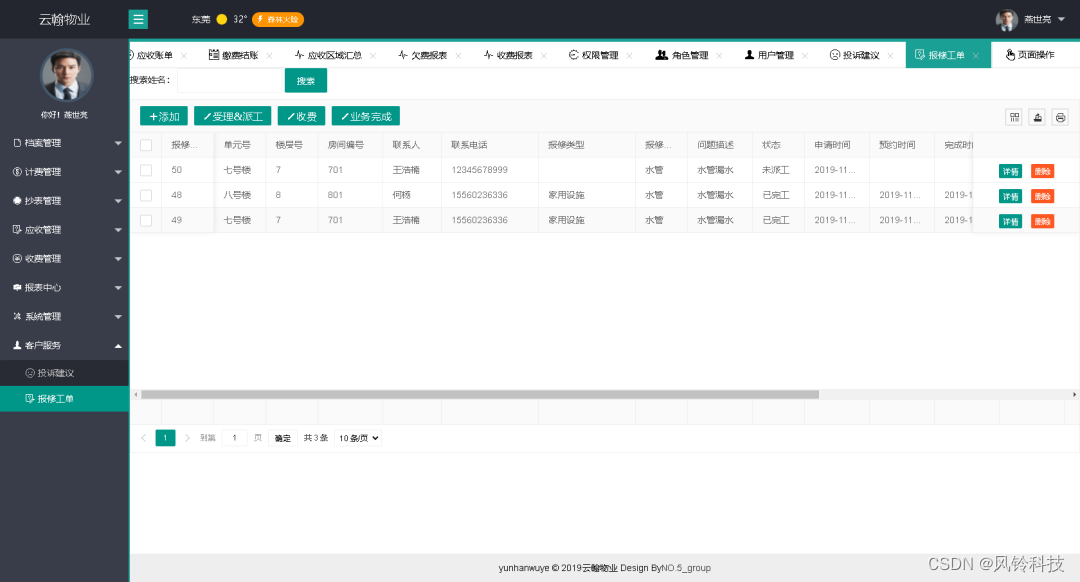Switch to the 缴费结账 tab
This screenshot has height=582, width=1080.
click(233, 55)
